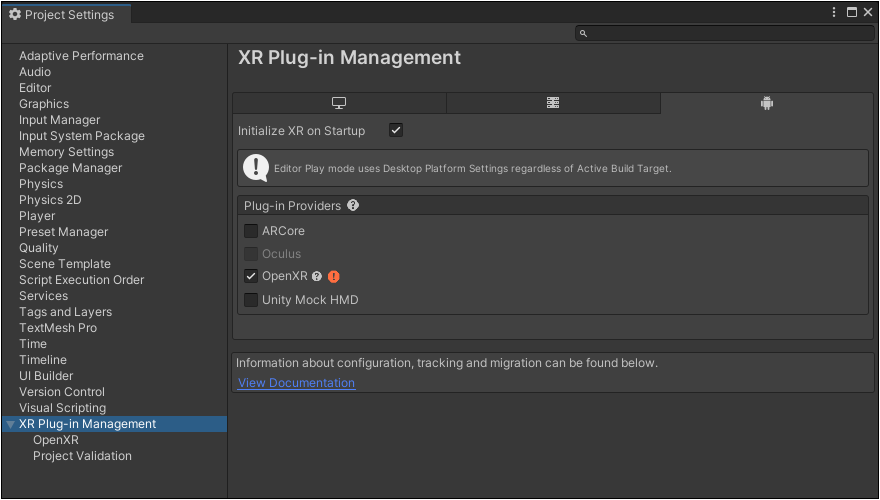
Task: Open the Project Settings kebab menu
Action: tap(834, 12)
